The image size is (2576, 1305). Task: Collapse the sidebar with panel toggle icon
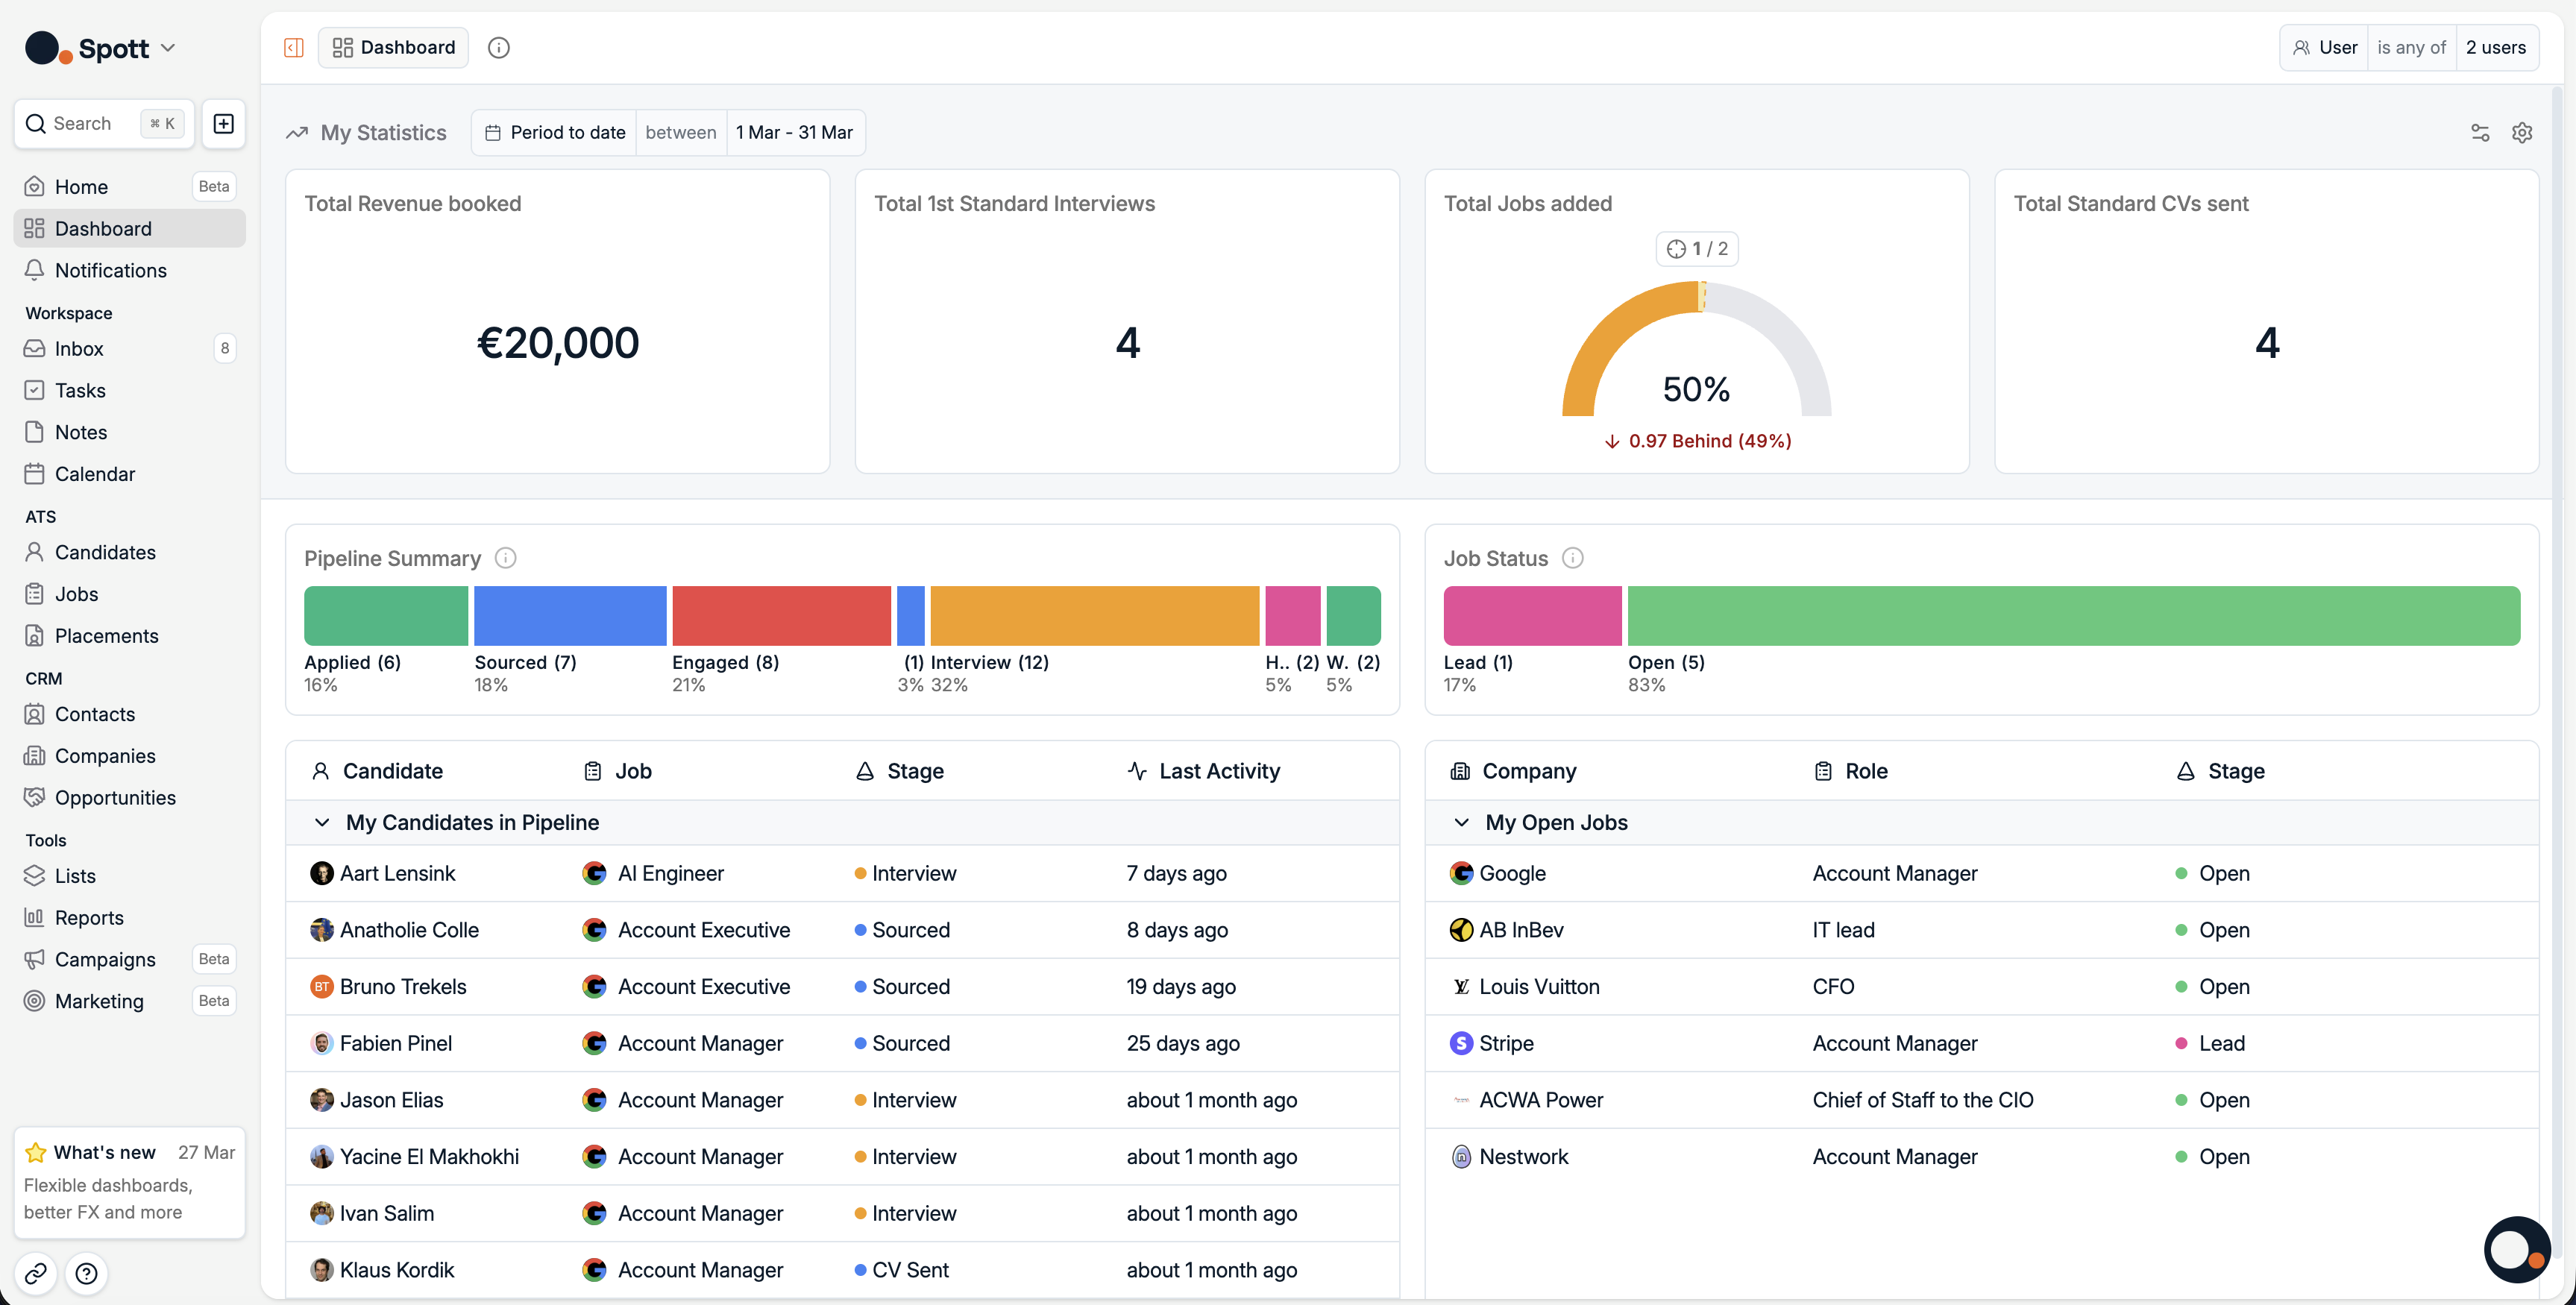pos(293,47)
